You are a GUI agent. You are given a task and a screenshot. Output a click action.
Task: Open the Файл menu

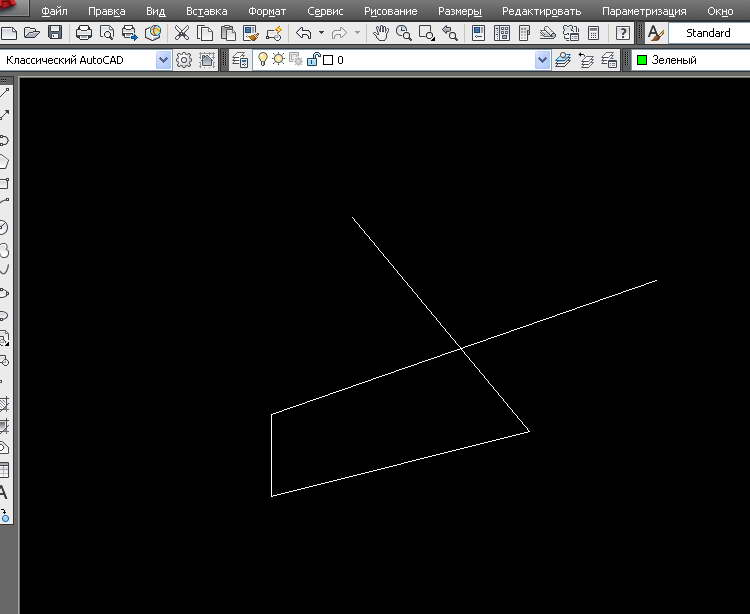pos(54,11)
